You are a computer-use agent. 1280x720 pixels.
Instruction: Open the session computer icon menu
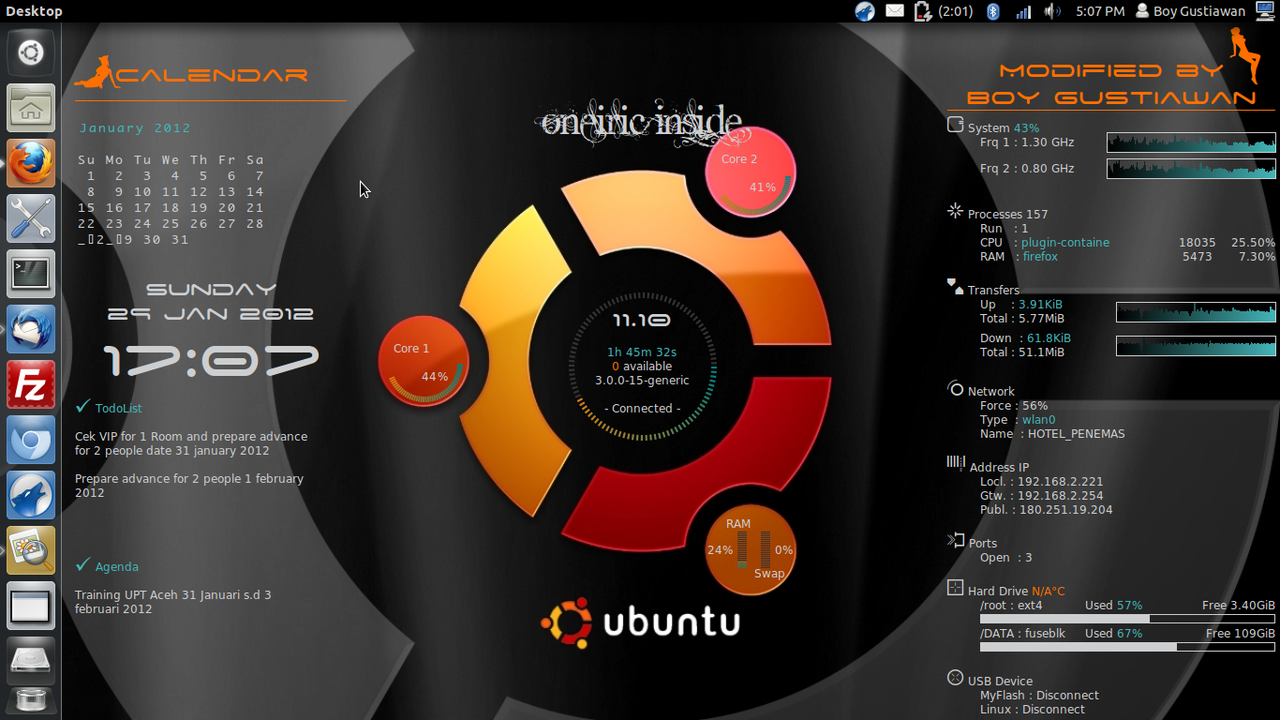click(1265, 11)
